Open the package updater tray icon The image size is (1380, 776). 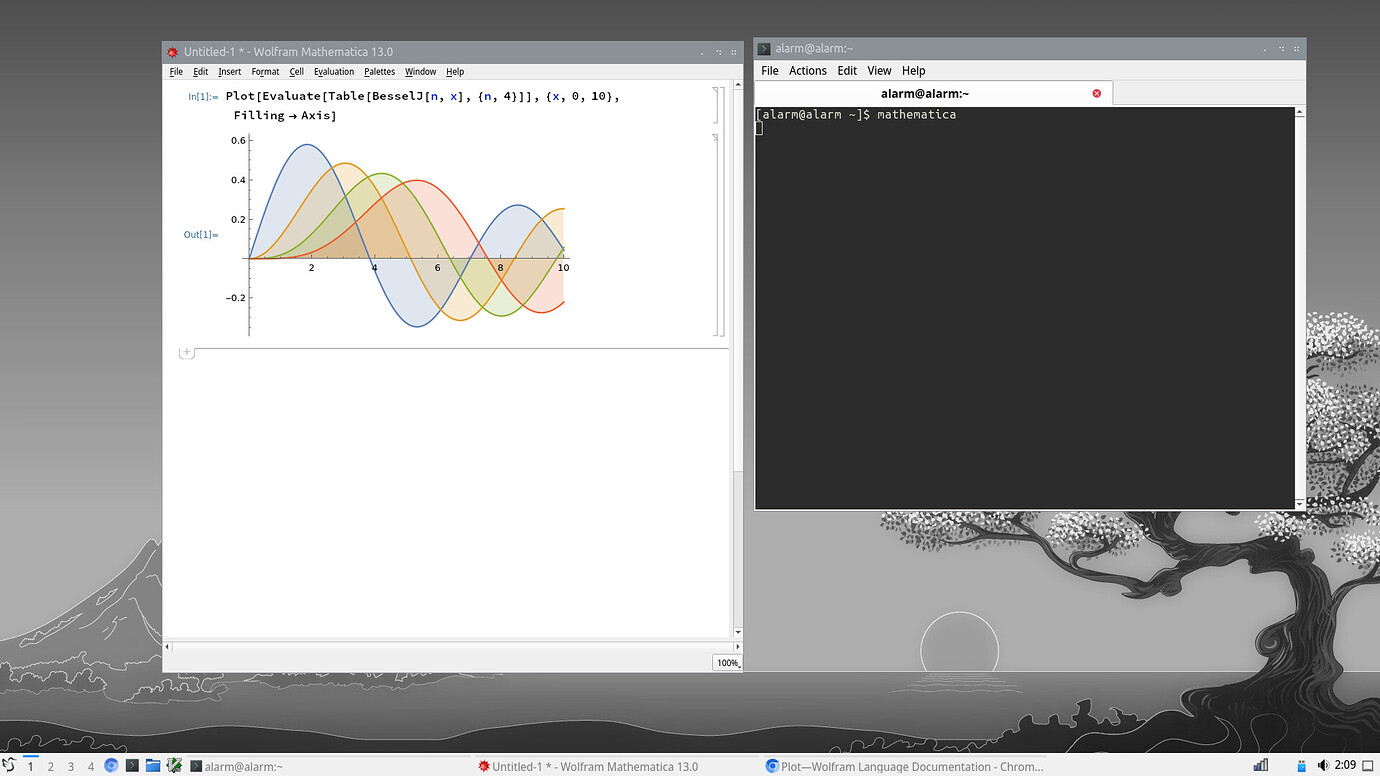[1301, 765]
